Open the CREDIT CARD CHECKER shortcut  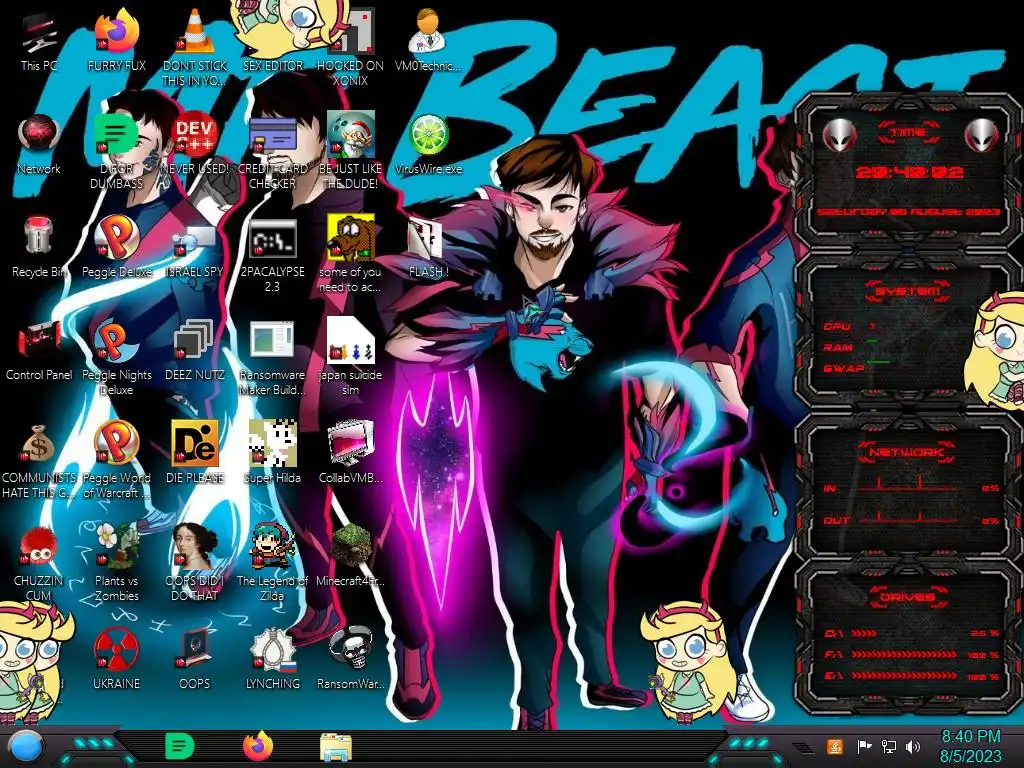tap(272, 150)
